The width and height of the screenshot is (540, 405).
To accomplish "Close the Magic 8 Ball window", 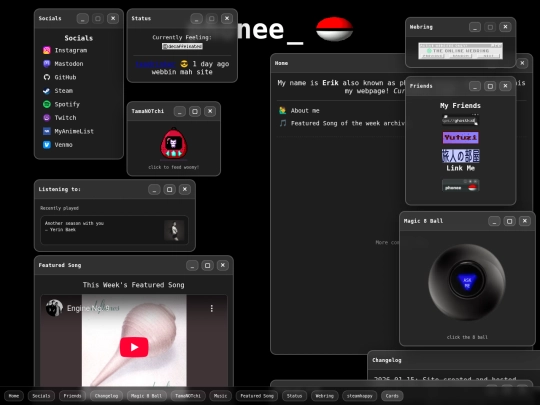I will tap(525, 221).
